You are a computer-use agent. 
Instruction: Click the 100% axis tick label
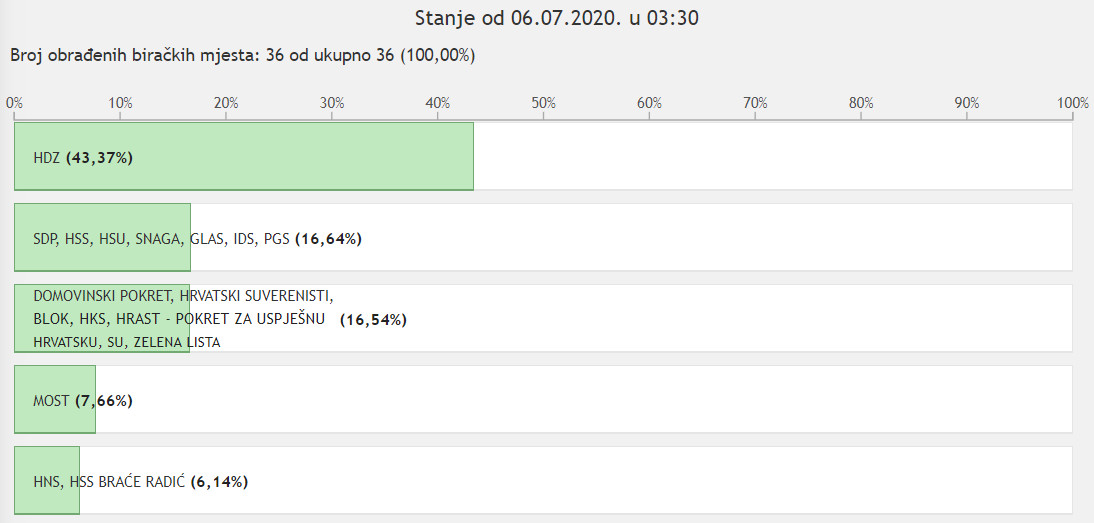coord(1072,103)
